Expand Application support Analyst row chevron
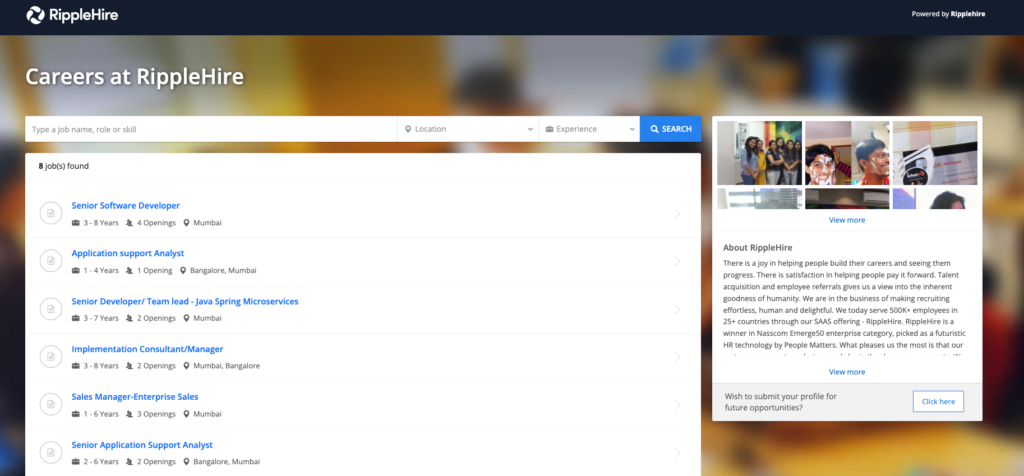This screenshot has height=476, width=1024. point(678,261)
